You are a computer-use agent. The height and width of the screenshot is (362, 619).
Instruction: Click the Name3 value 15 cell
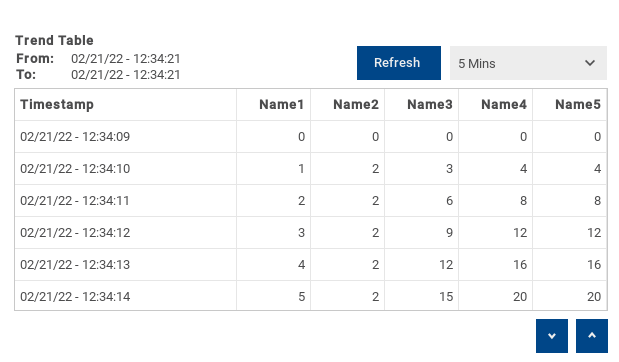422,296
